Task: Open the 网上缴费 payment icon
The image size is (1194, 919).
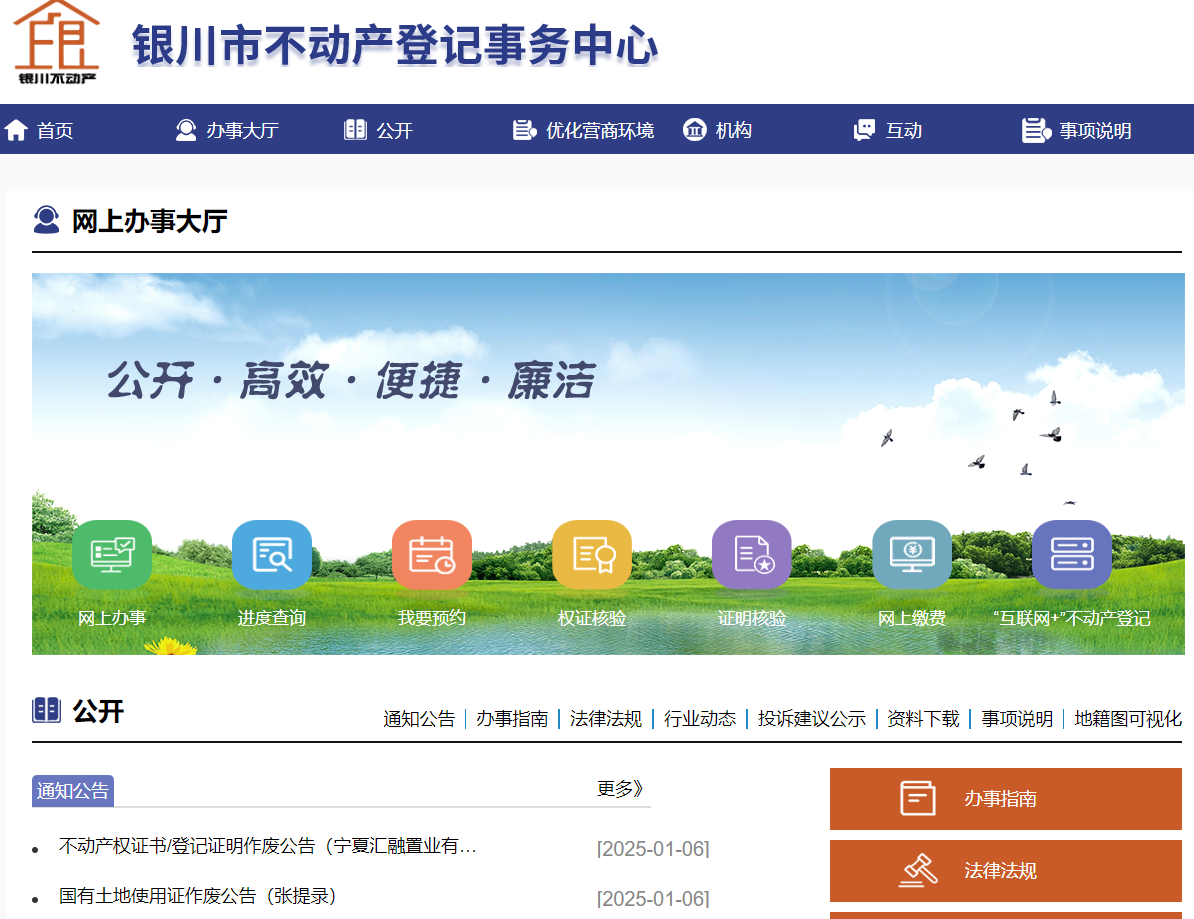Action: 911,554
